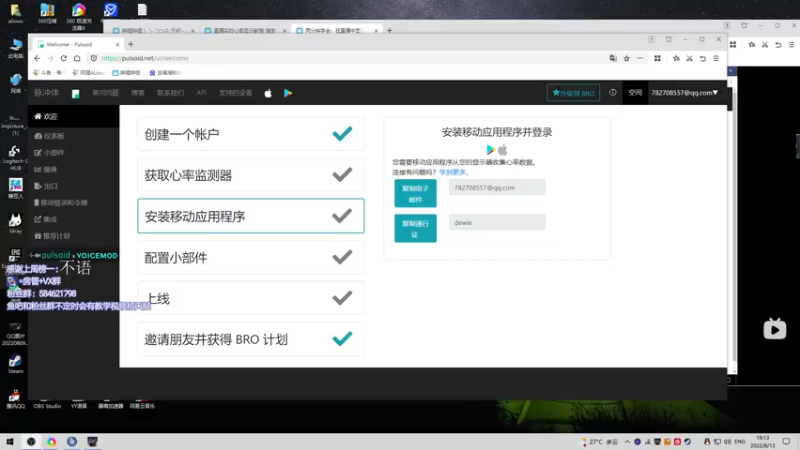The image size is (800, 450).
Task: Click the email field showing 782708557@qq.com
Action: point(497,187)
